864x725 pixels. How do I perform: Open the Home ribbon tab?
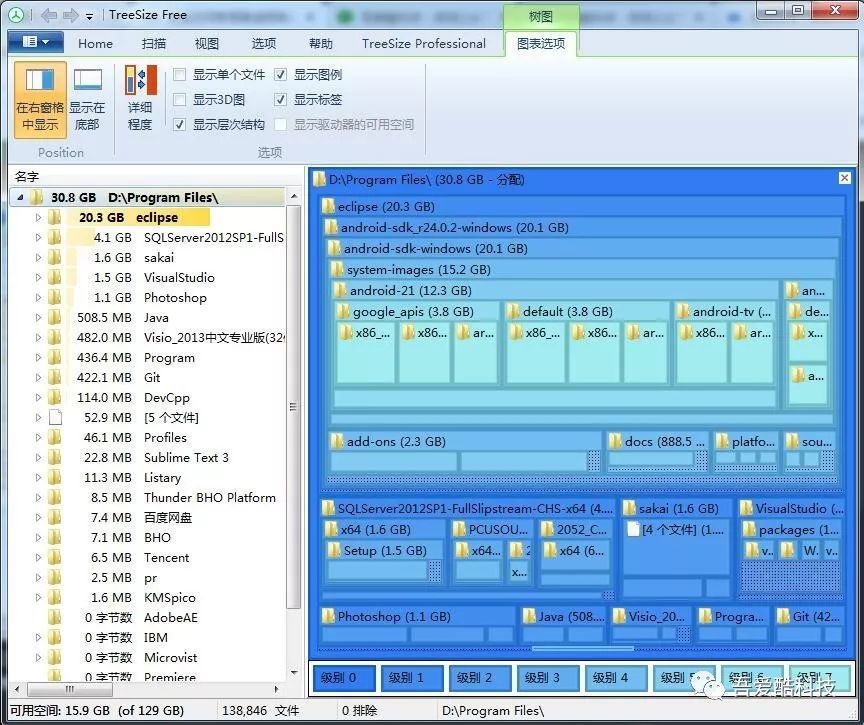95,44
